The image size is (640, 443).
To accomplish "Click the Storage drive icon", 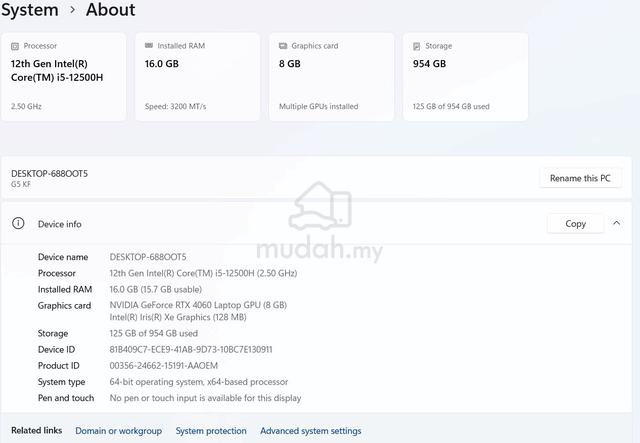I will click(416, 46).
